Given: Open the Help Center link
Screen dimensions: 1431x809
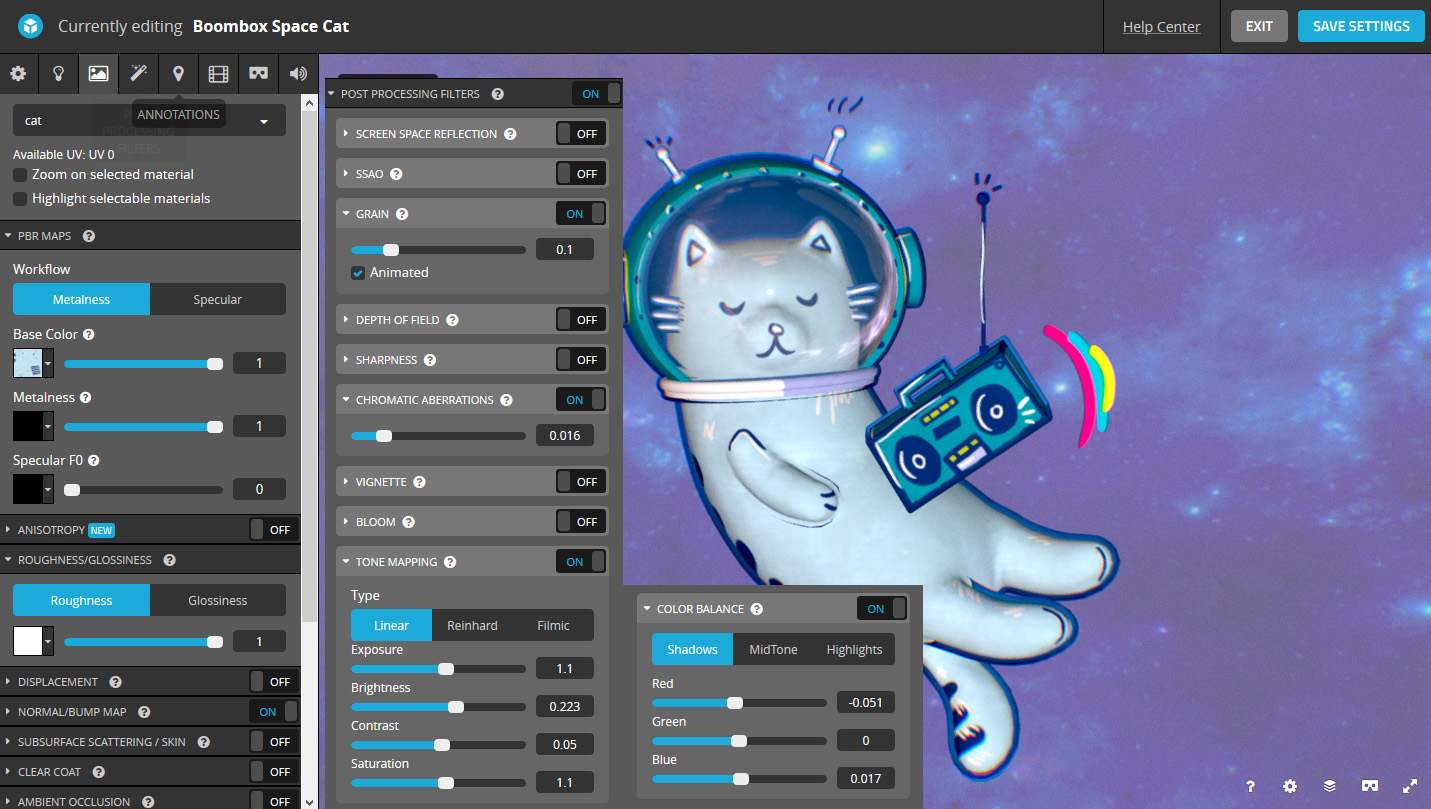Looking at the screenshot, I should (1161, 27).
